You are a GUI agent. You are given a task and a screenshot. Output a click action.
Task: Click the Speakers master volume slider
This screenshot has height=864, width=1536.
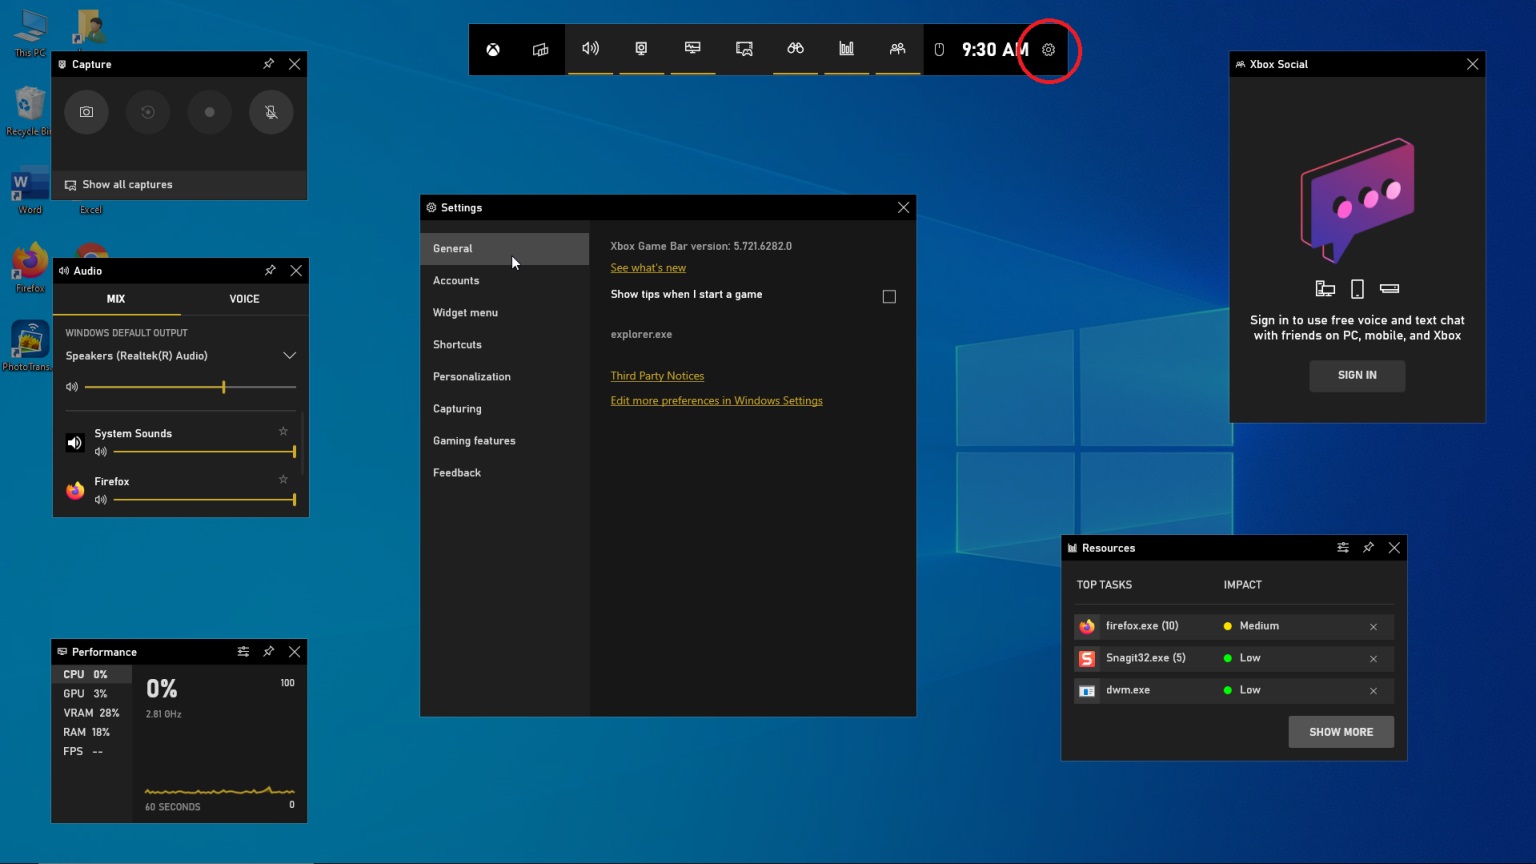(190, 387)
